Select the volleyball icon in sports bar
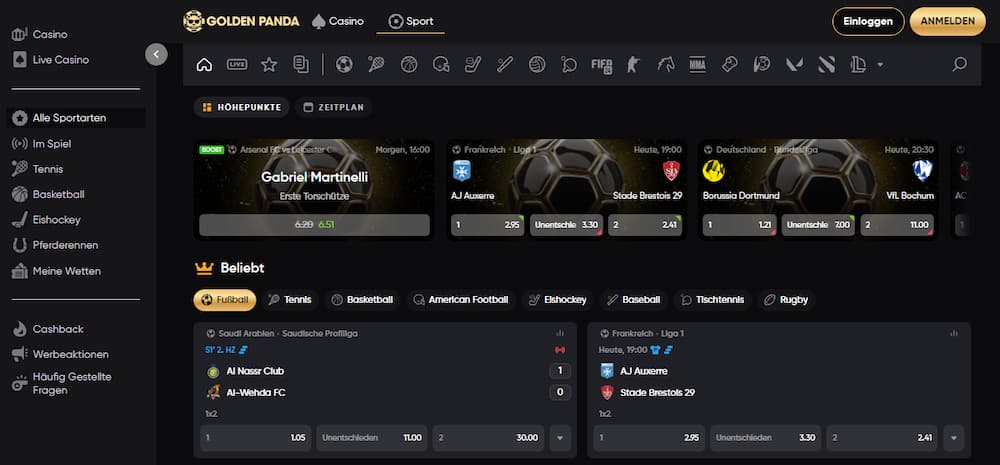 [x=537, y=64]
